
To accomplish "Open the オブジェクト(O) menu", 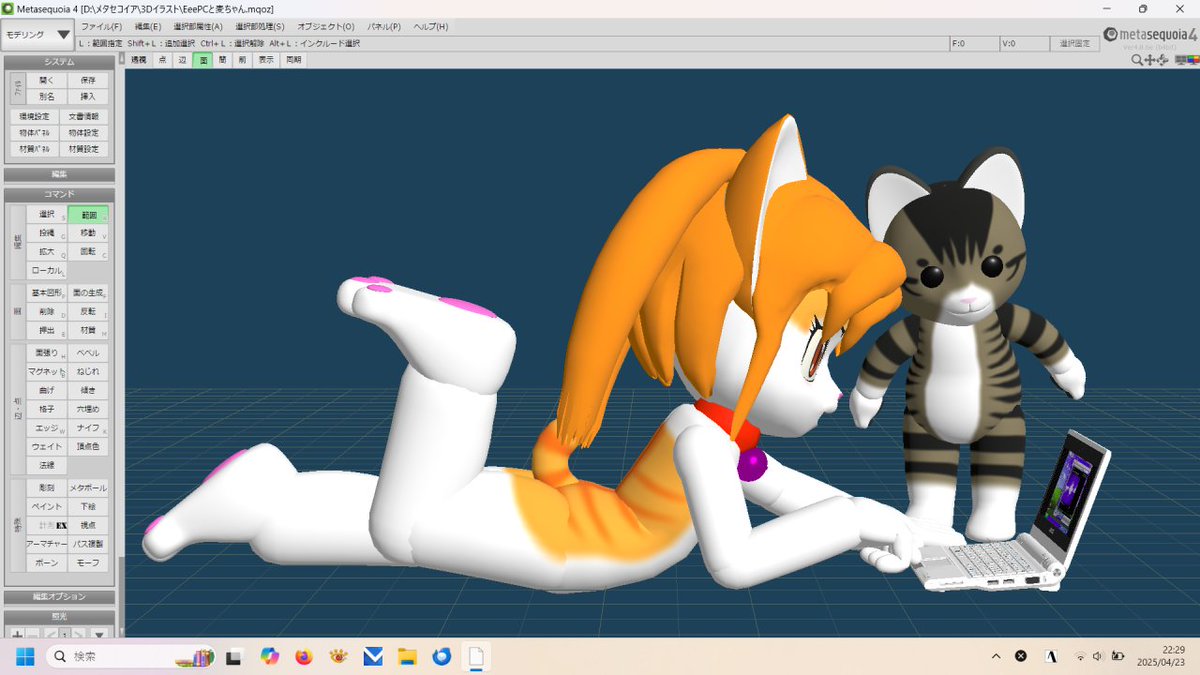I will click(326, 26).
